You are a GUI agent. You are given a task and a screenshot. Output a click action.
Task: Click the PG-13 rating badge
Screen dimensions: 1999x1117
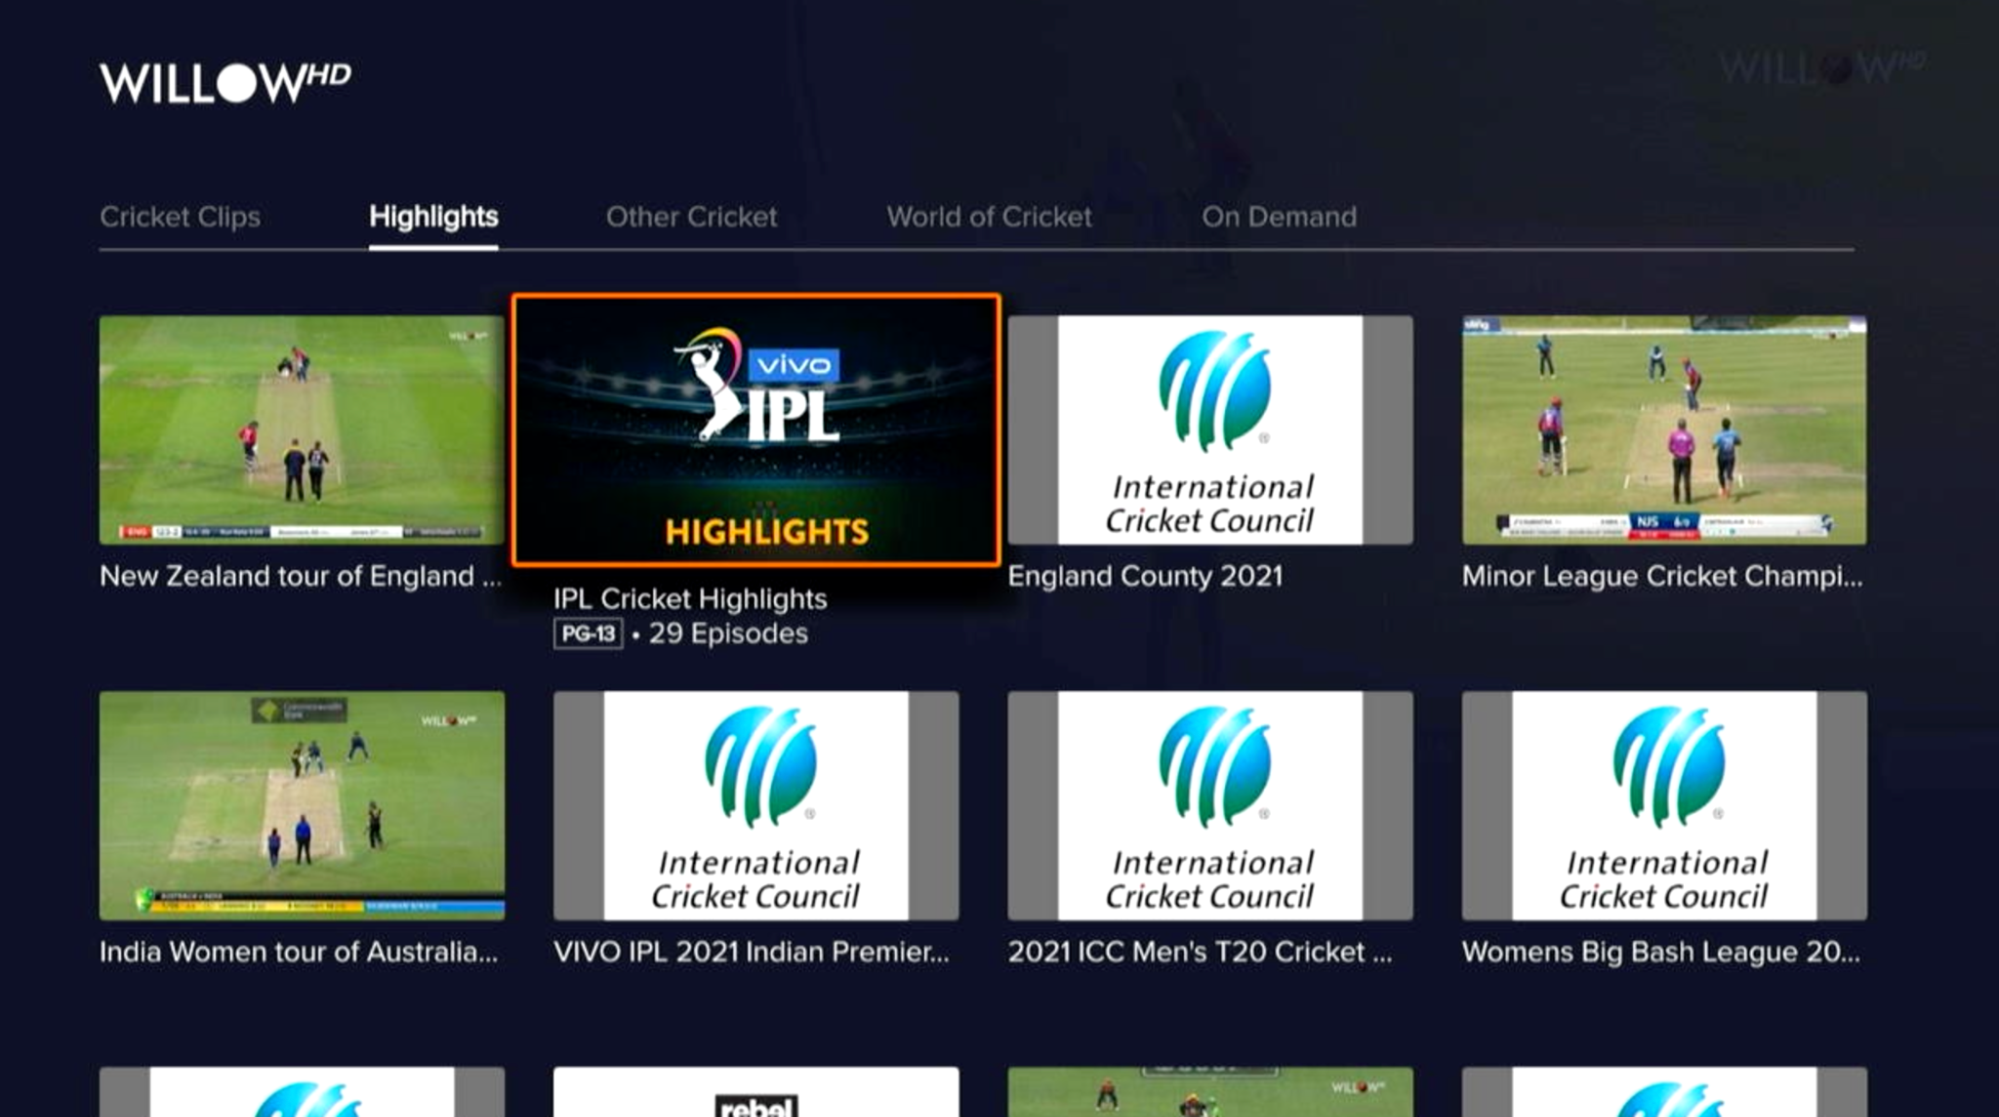(588, 634)
